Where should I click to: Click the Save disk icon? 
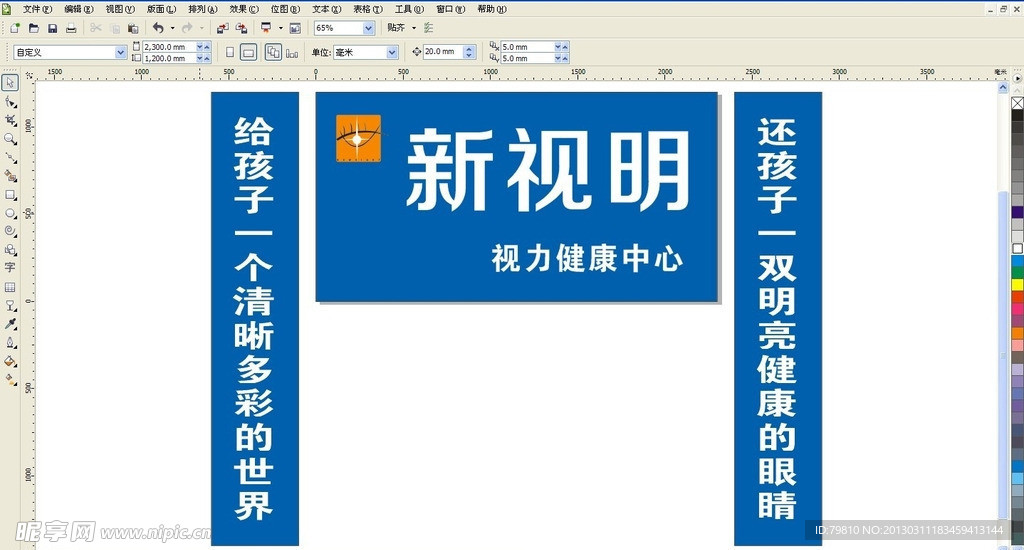(53, 28)
